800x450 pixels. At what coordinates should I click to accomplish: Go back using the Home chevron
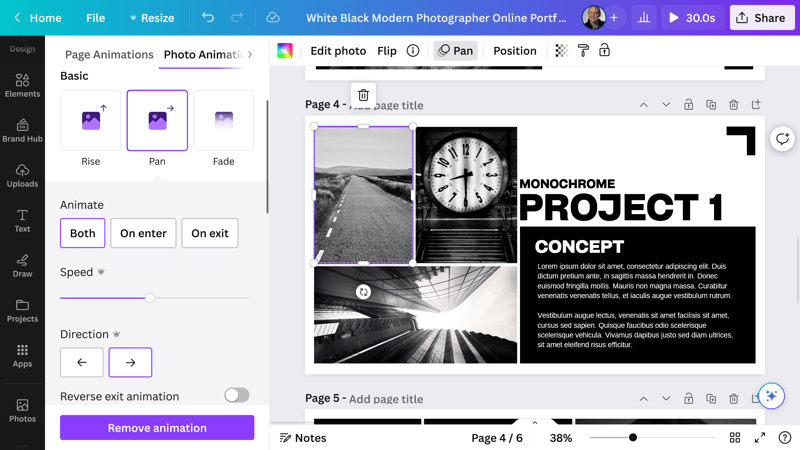point(17,18)
